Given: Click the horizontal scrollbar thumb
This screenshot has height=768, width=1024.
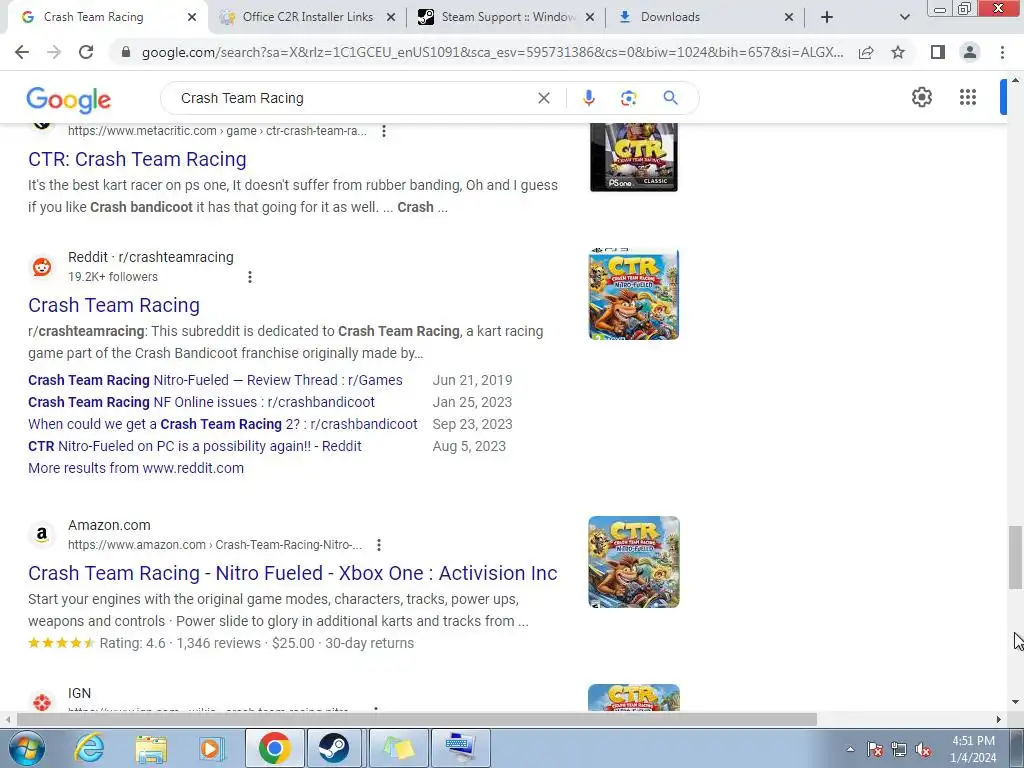Looking at the screenshot, I should [417, 719].
